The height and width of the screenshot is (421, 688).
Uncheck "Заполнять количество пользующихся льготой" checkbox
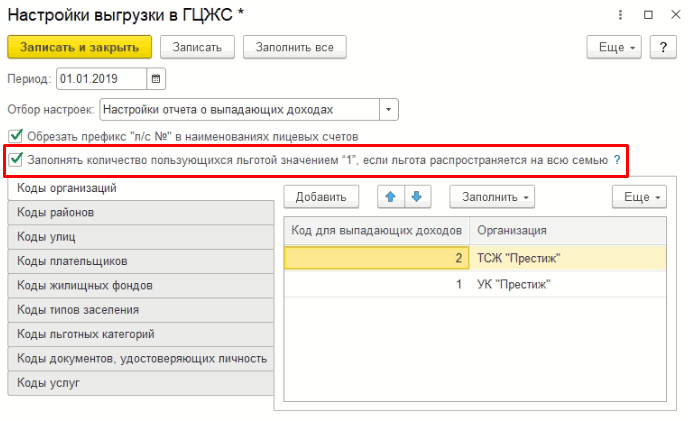click(x=15, y=159)
